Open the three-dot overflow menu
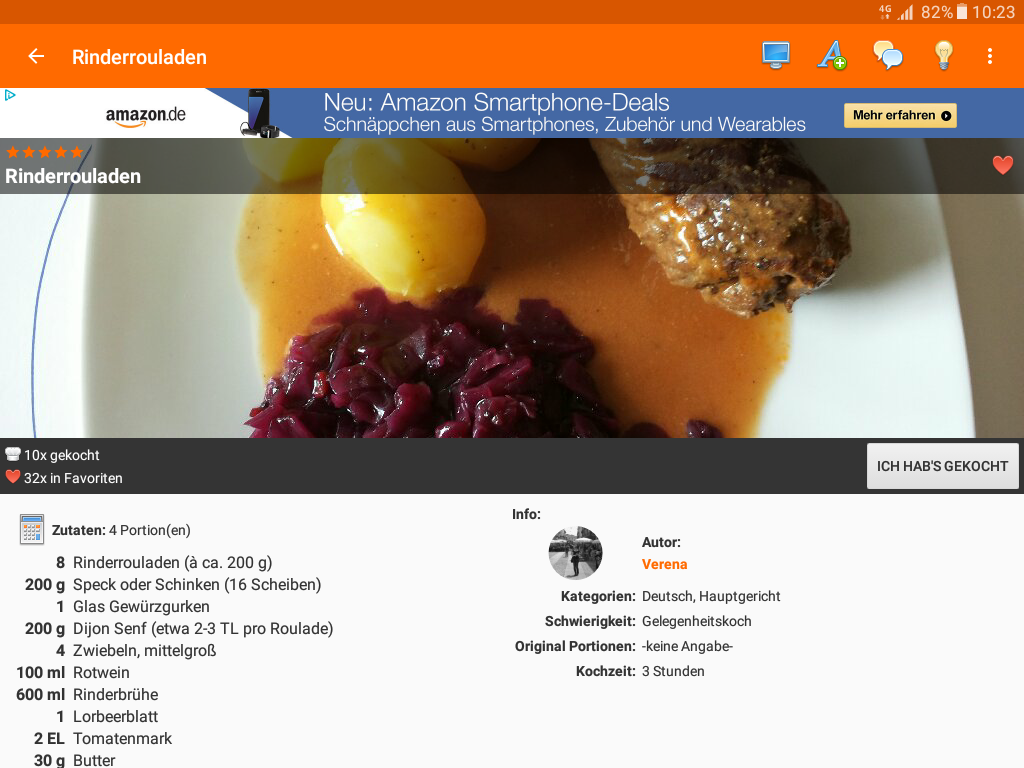Screen dimensions: 1024x768 [990, 56]
